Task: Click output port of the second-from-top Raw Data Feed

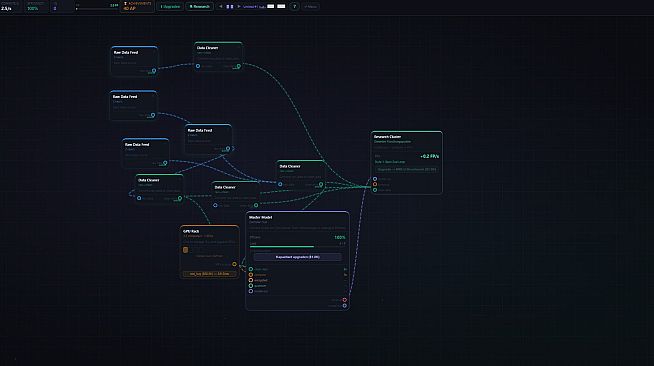Action: click(x=153, y=115)
